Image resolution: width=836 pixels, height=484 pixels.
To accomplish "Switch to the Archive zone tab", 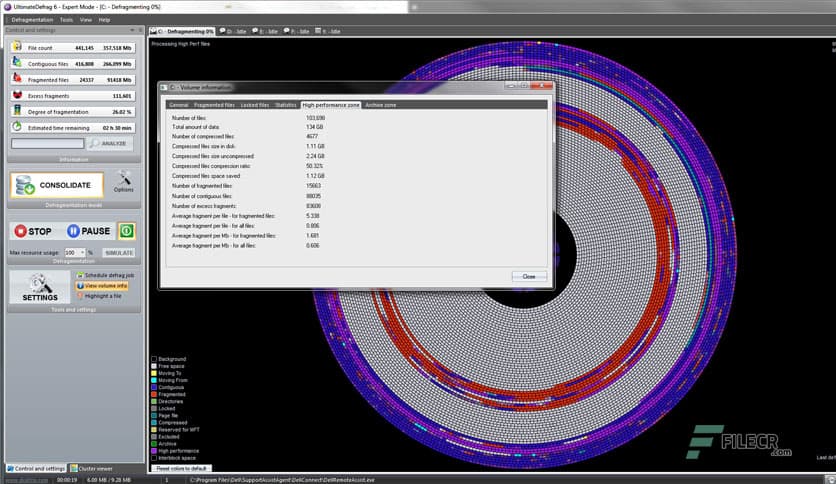I will (381, 105).
